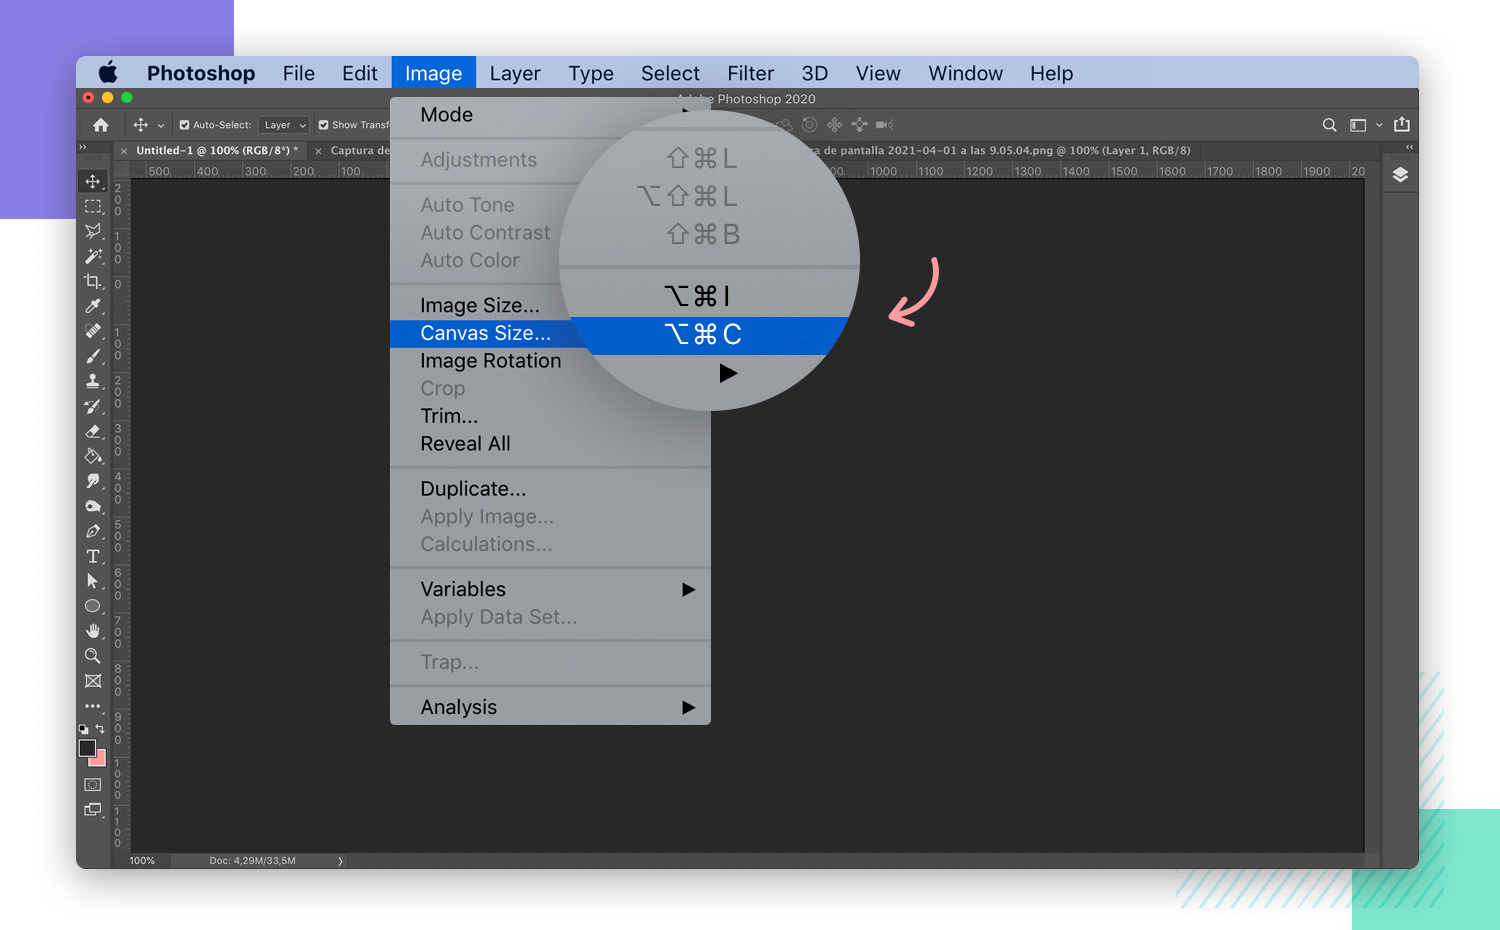Change the screen mode
This screenshot has height=930, width=1500.
click(93, 810)
